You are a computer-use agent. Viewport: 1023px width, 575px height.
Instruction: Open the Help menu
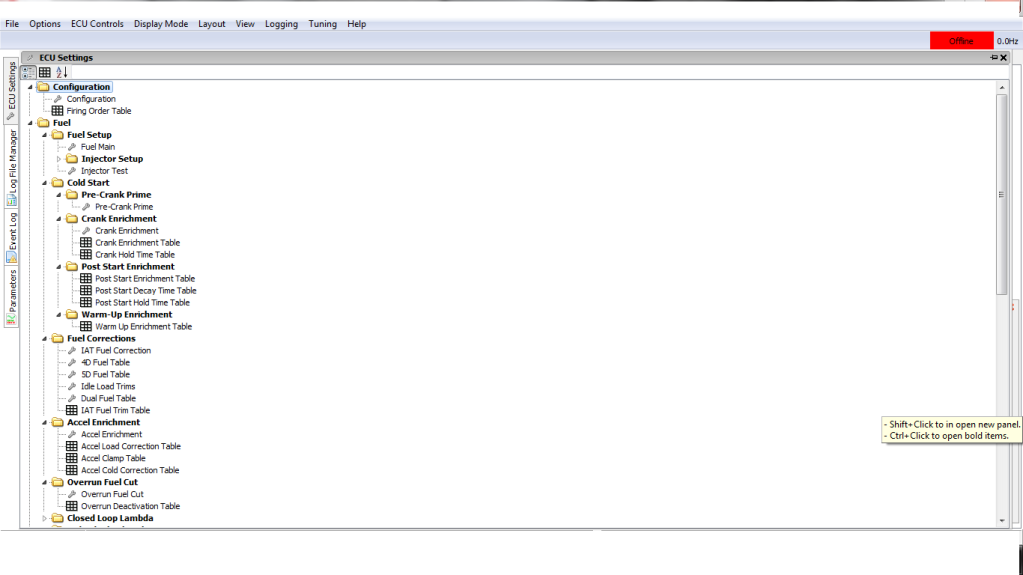[356, 23]
